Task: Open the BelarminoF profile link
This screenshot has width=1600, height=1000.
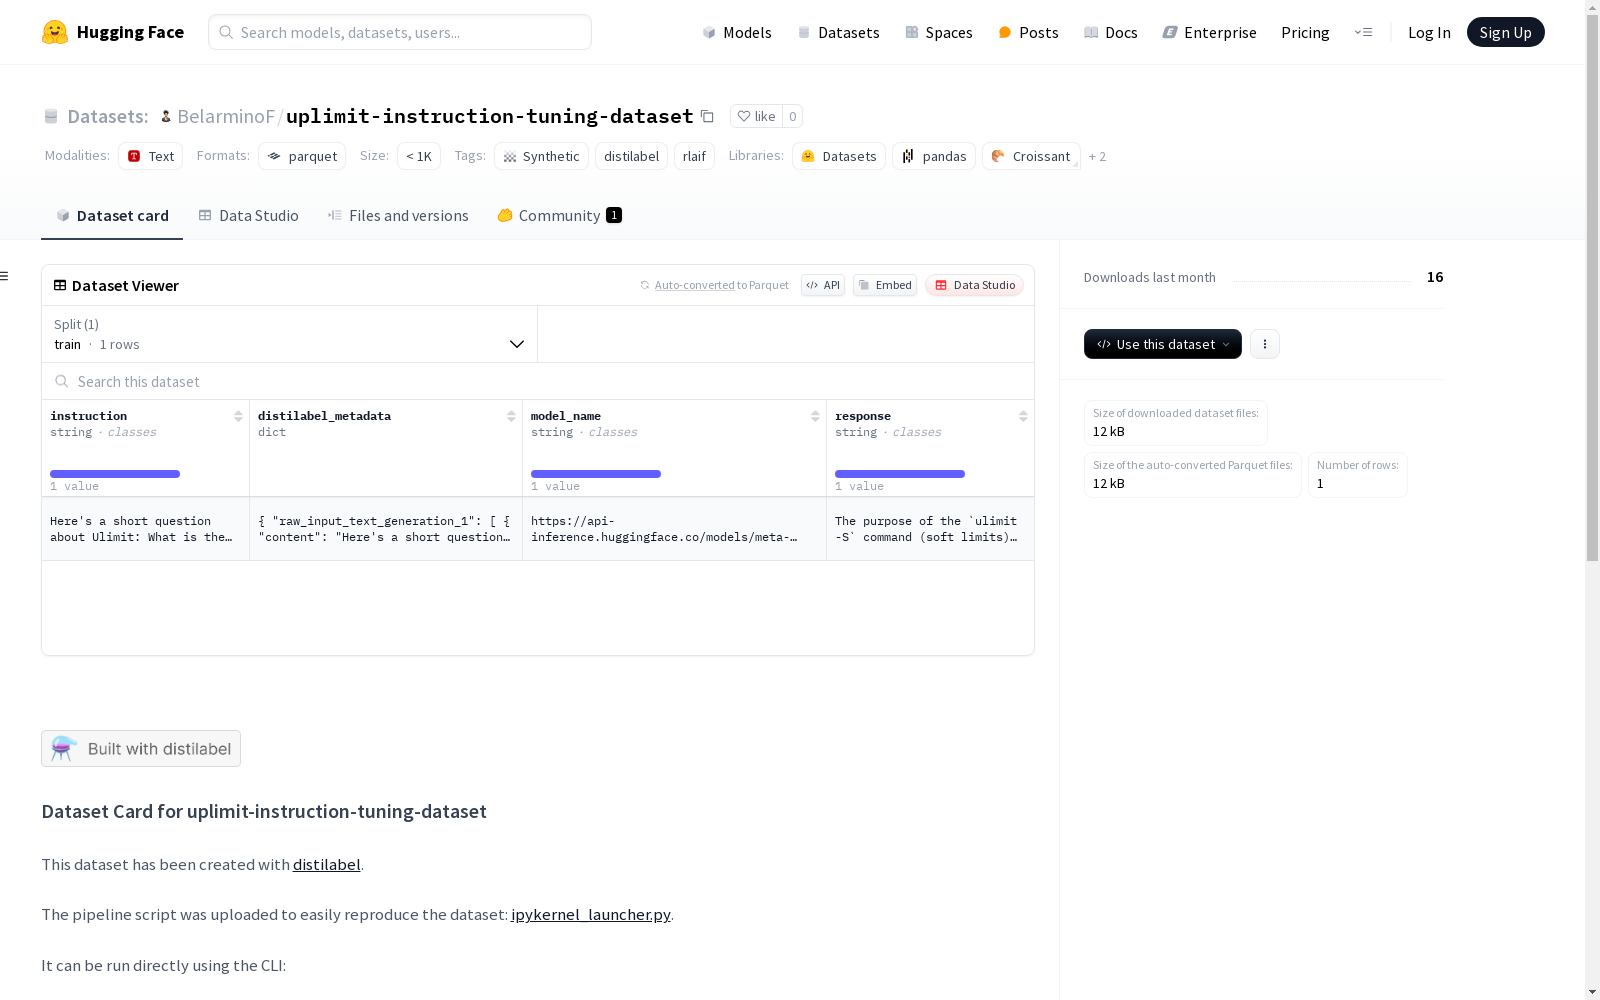Action: point(226,116)
